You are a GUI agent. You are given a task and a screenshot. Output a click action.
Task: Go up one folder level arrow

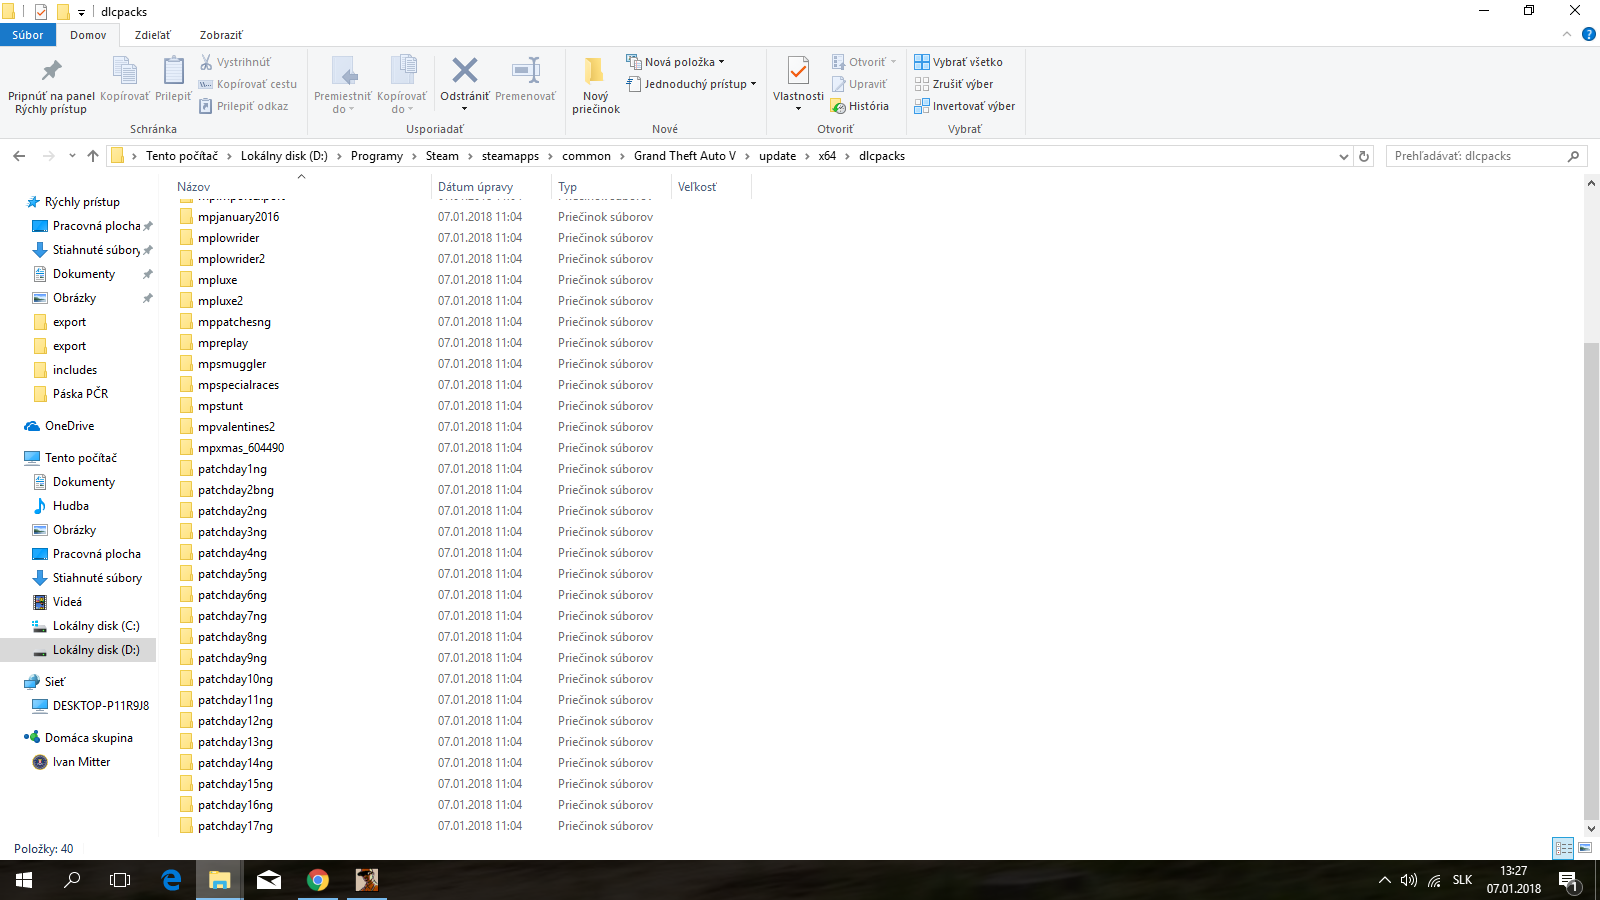tap(93, 156)
